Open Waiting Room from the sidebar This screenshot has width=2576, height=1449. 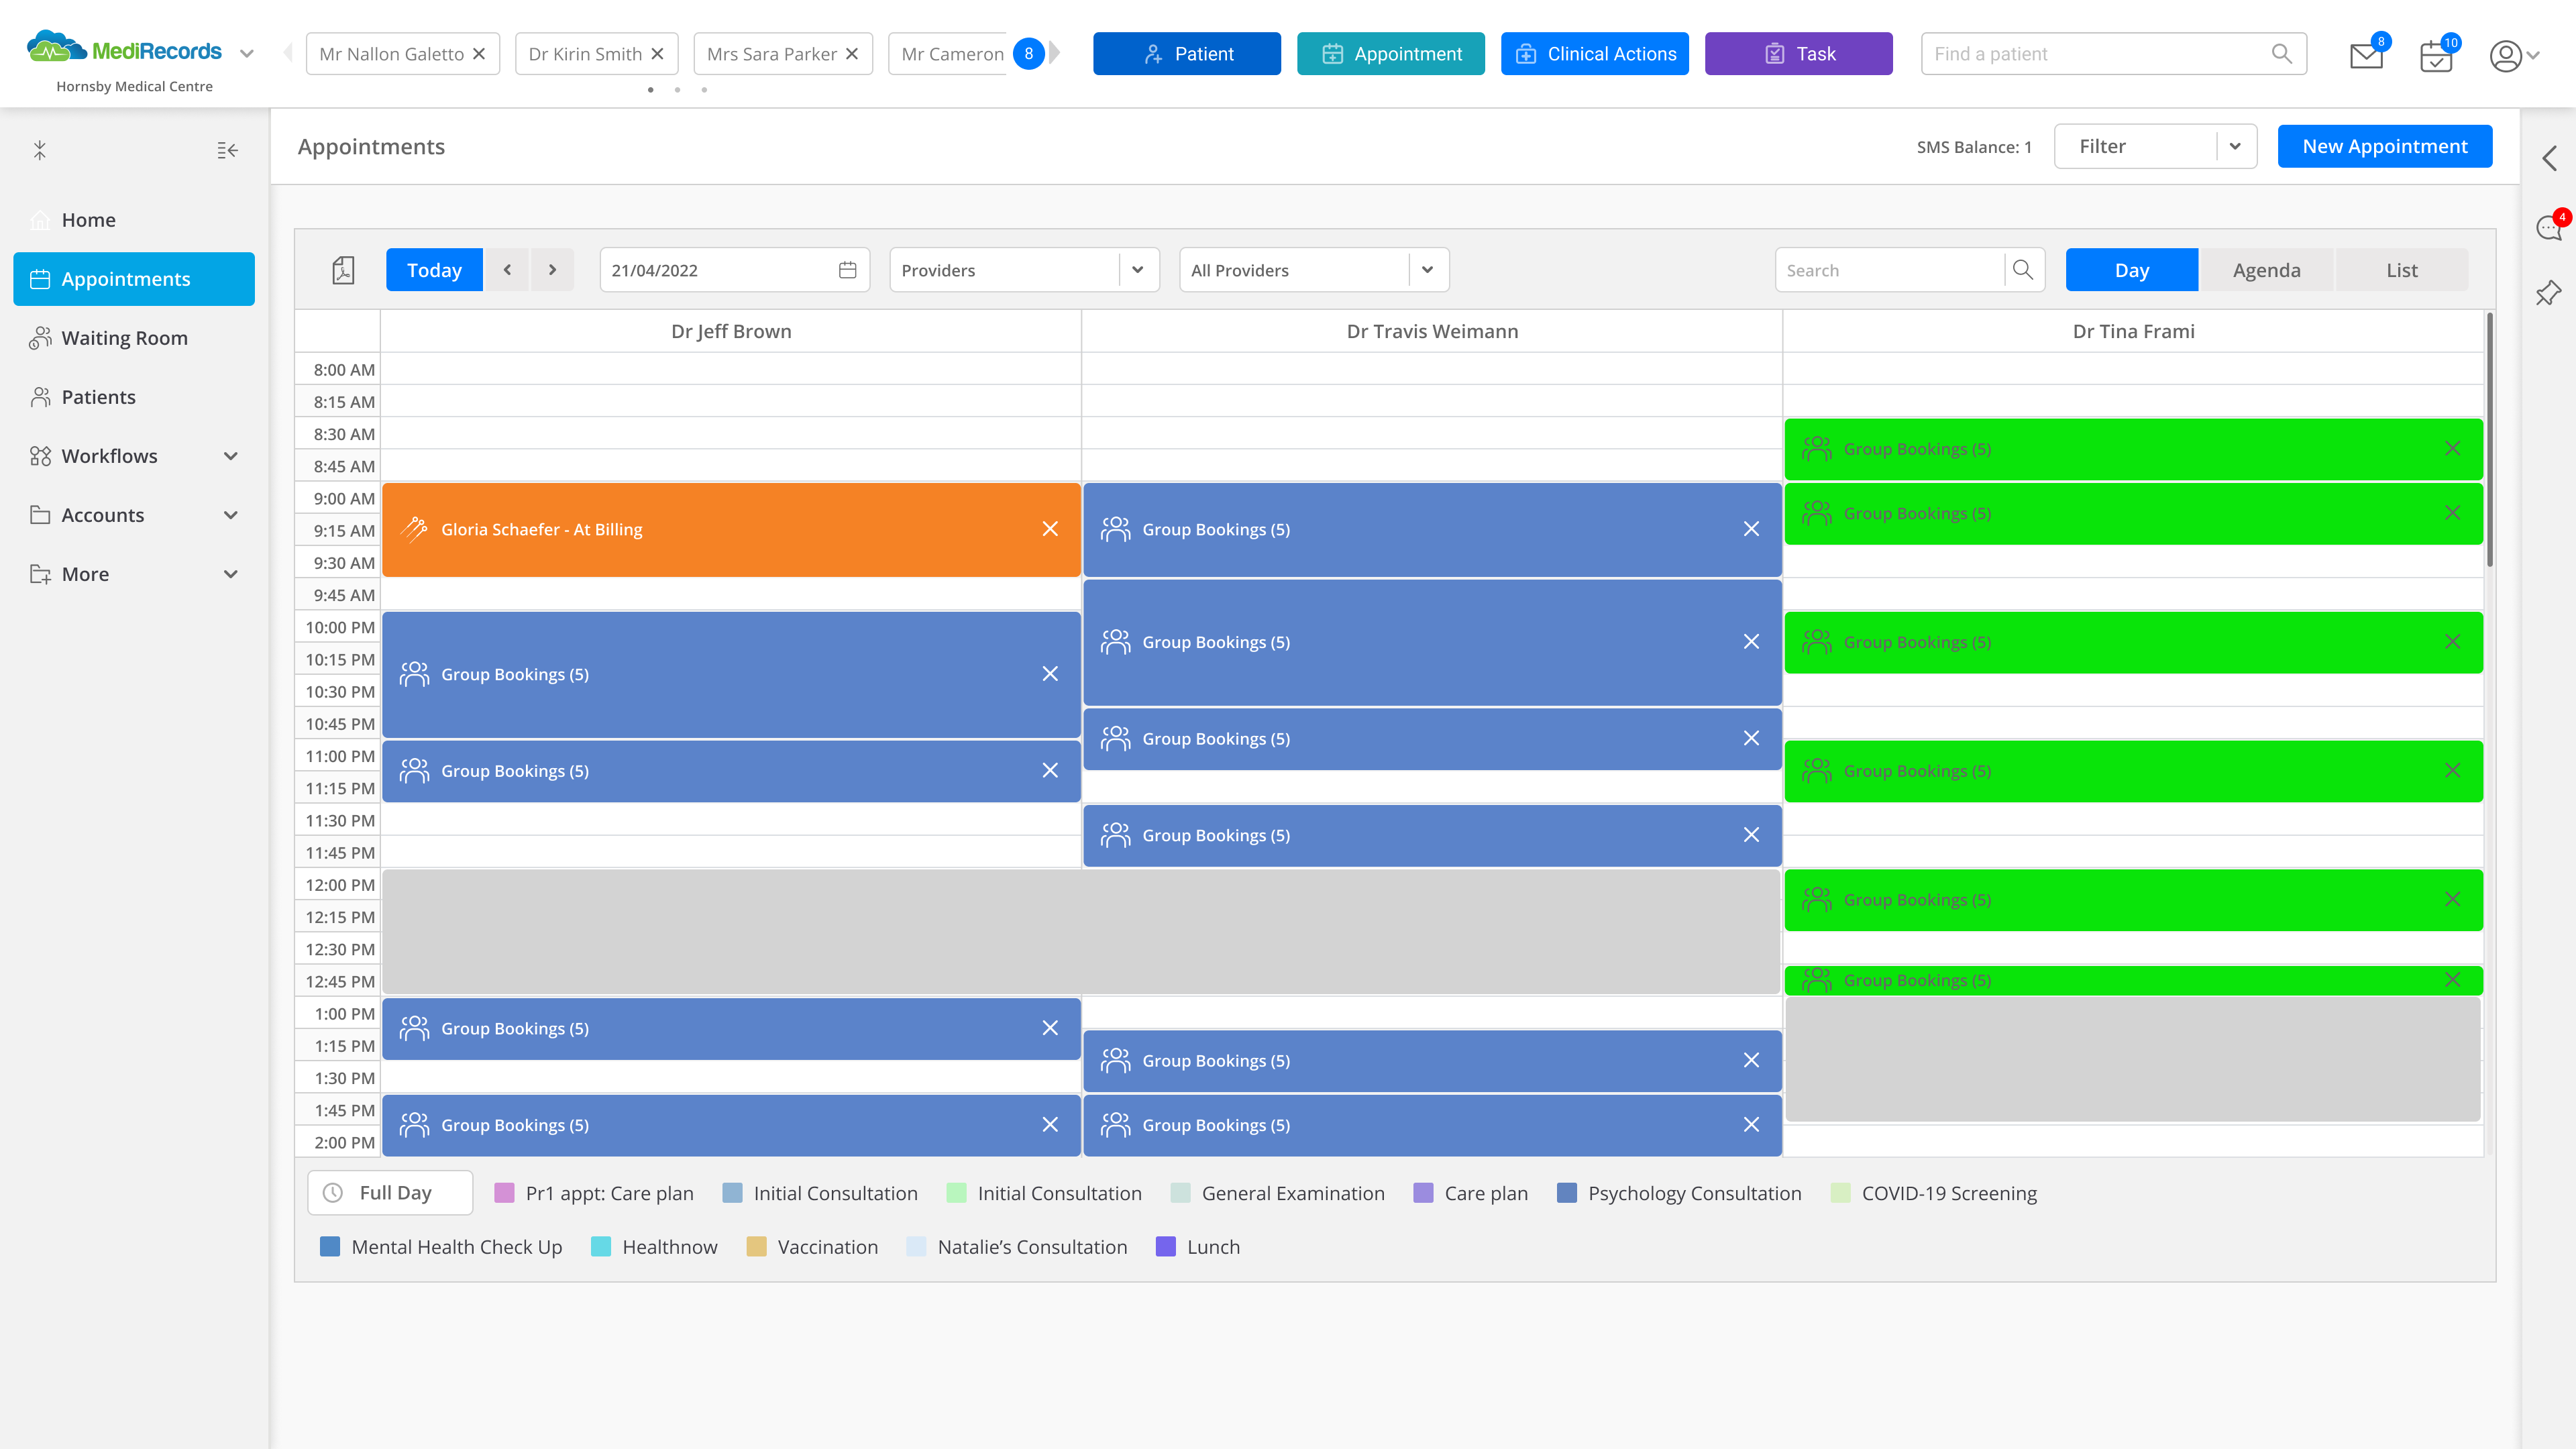point(124,338)
